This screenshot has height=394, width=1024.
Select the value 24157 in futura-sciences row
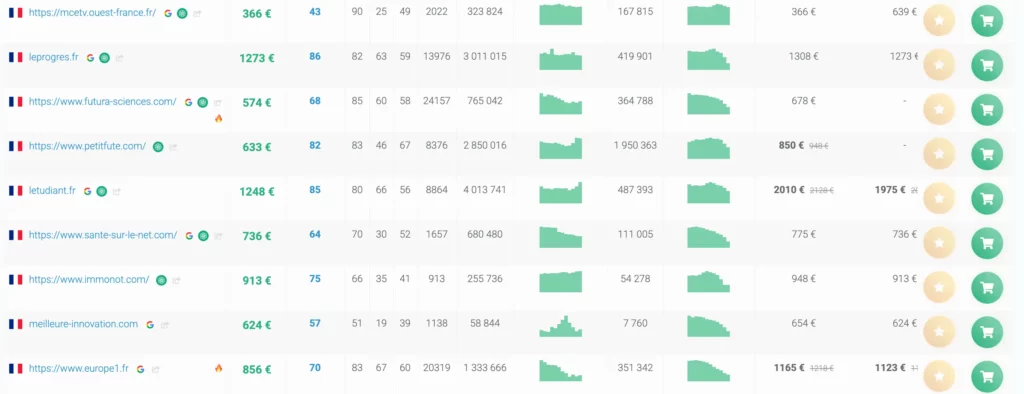(x=436, y=101)
